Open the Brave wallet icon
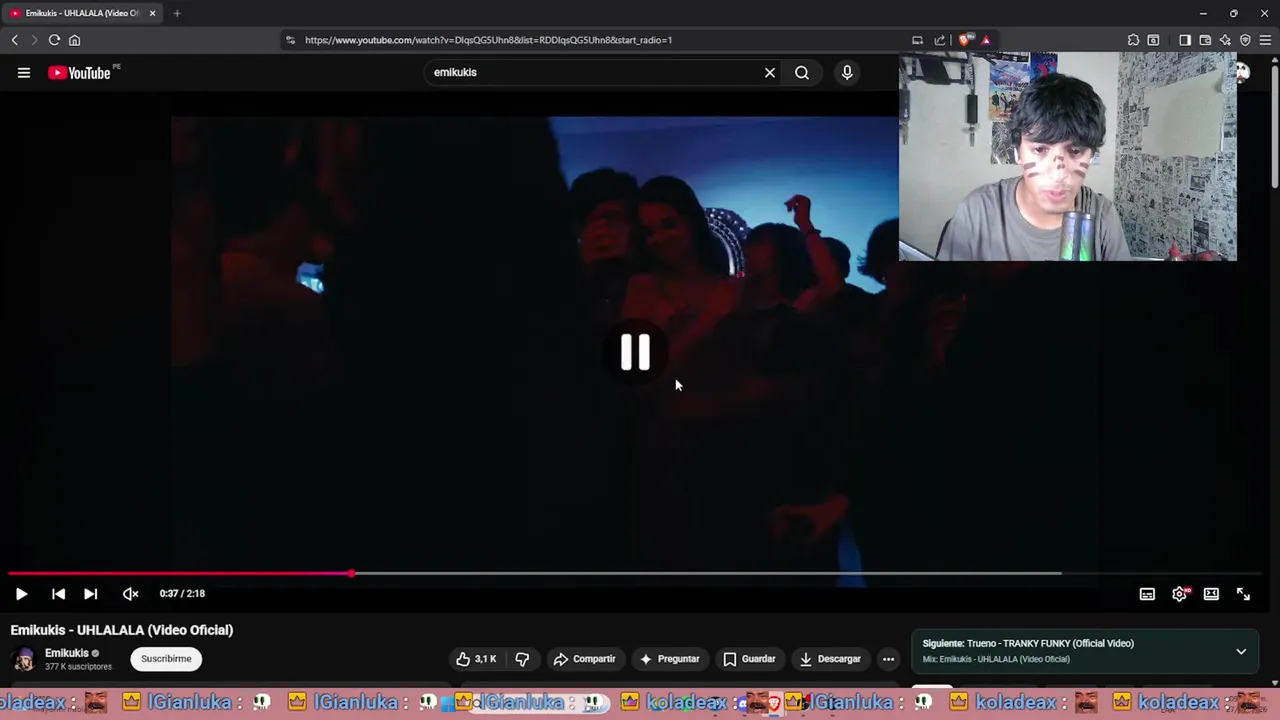1280x720 pixels. 1205,40
